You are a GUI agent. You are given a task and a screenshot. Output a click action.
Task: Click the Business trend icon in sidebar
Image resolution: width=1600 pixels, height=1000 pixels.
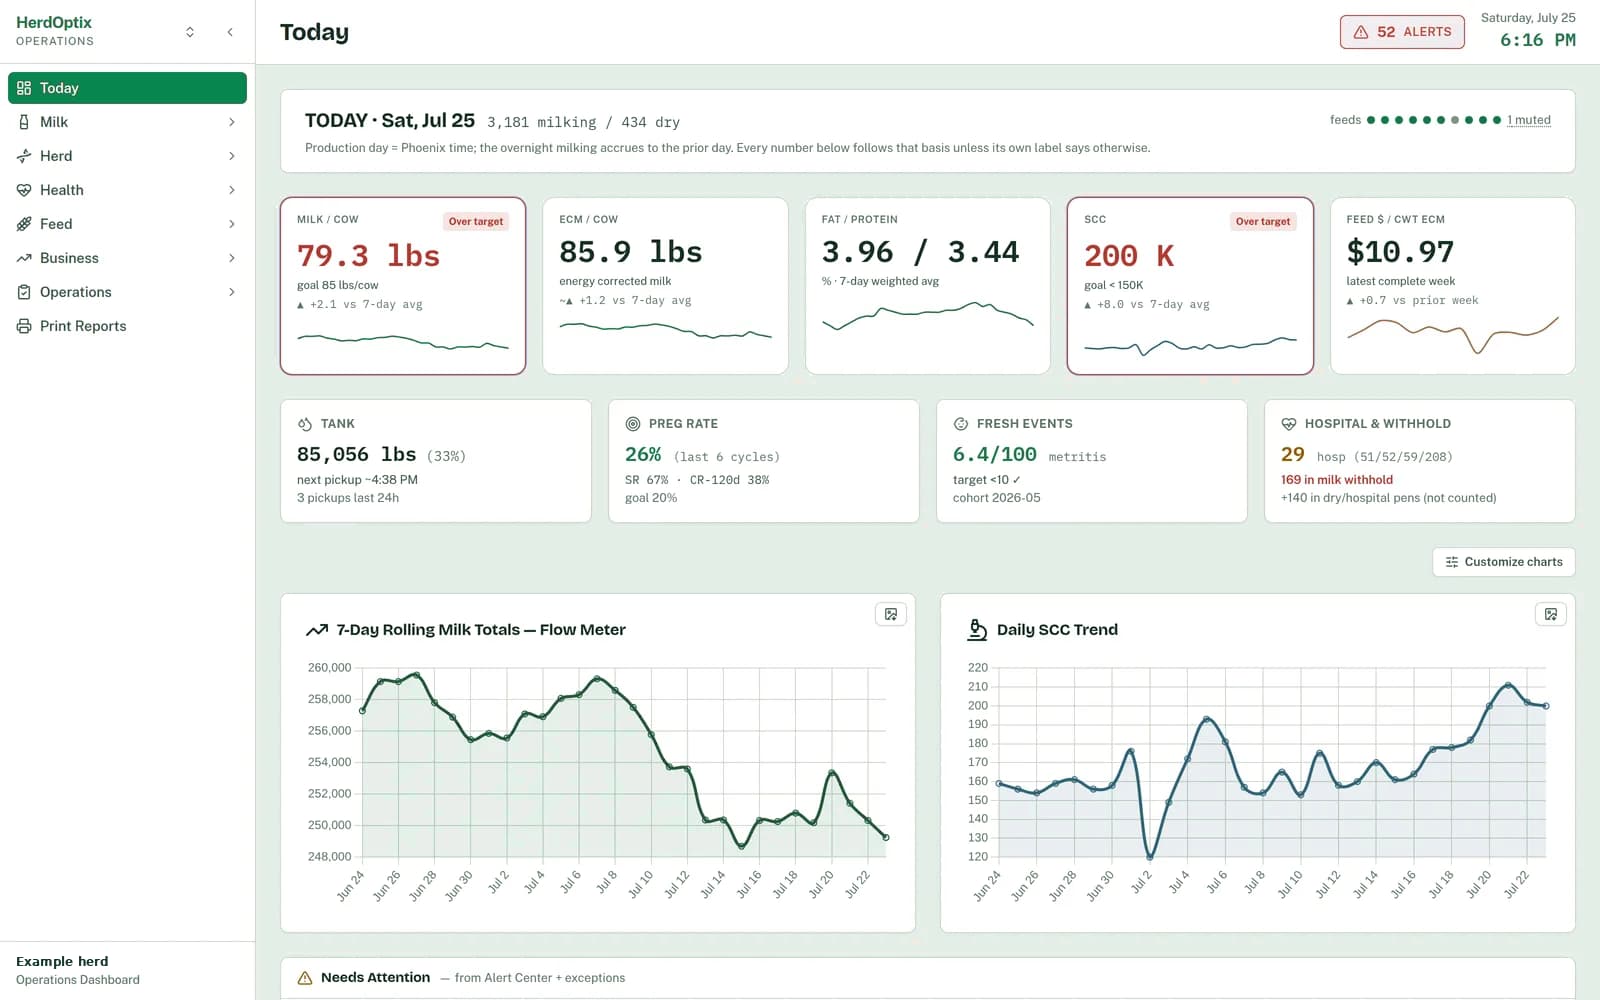[x=24, y=258]
